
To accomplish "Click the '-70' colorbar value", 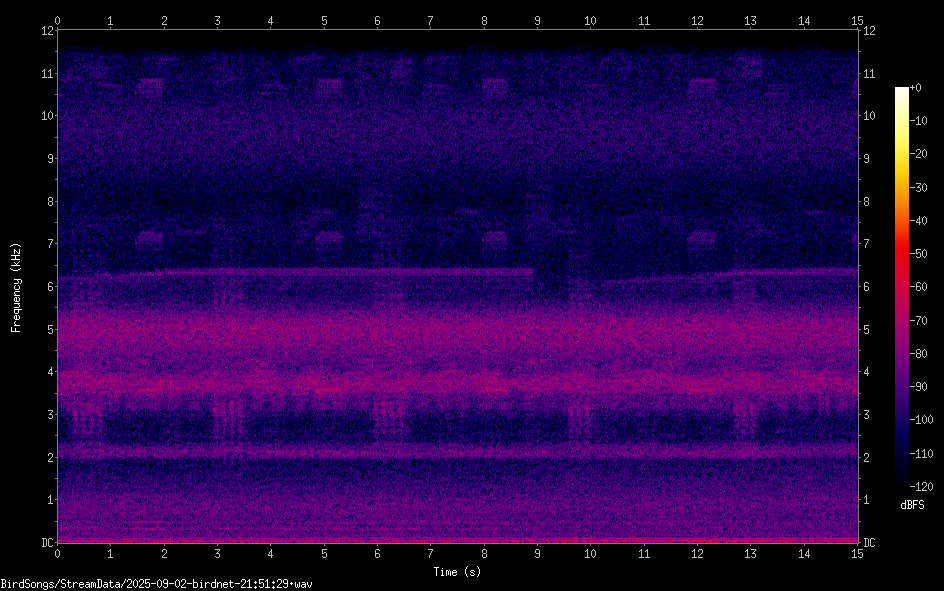I will (918, 321).
